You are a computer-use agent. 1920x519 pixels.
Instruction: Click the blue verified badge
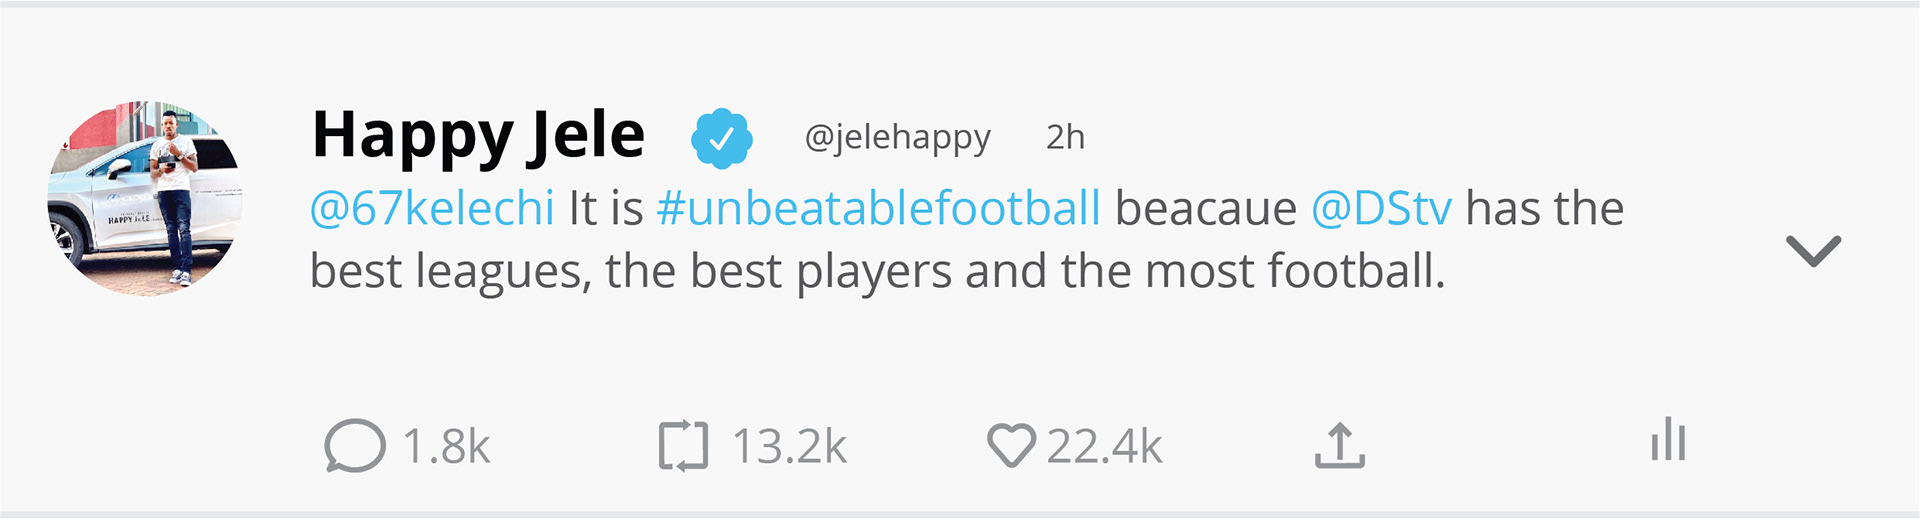[x=721, y=138]
